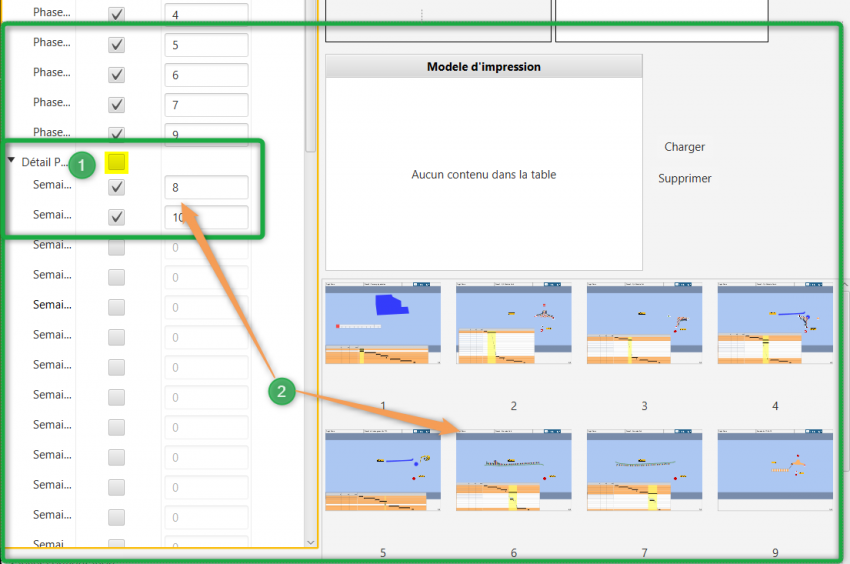Select page thumbnail numbered 5
Viewport: 850px width, 564px height.
click(x=383, y=470)
